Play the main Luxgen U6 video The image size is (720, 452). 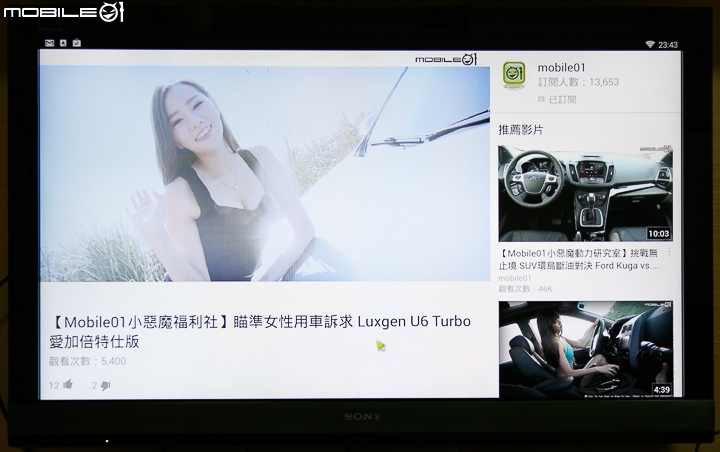[265, 173]
